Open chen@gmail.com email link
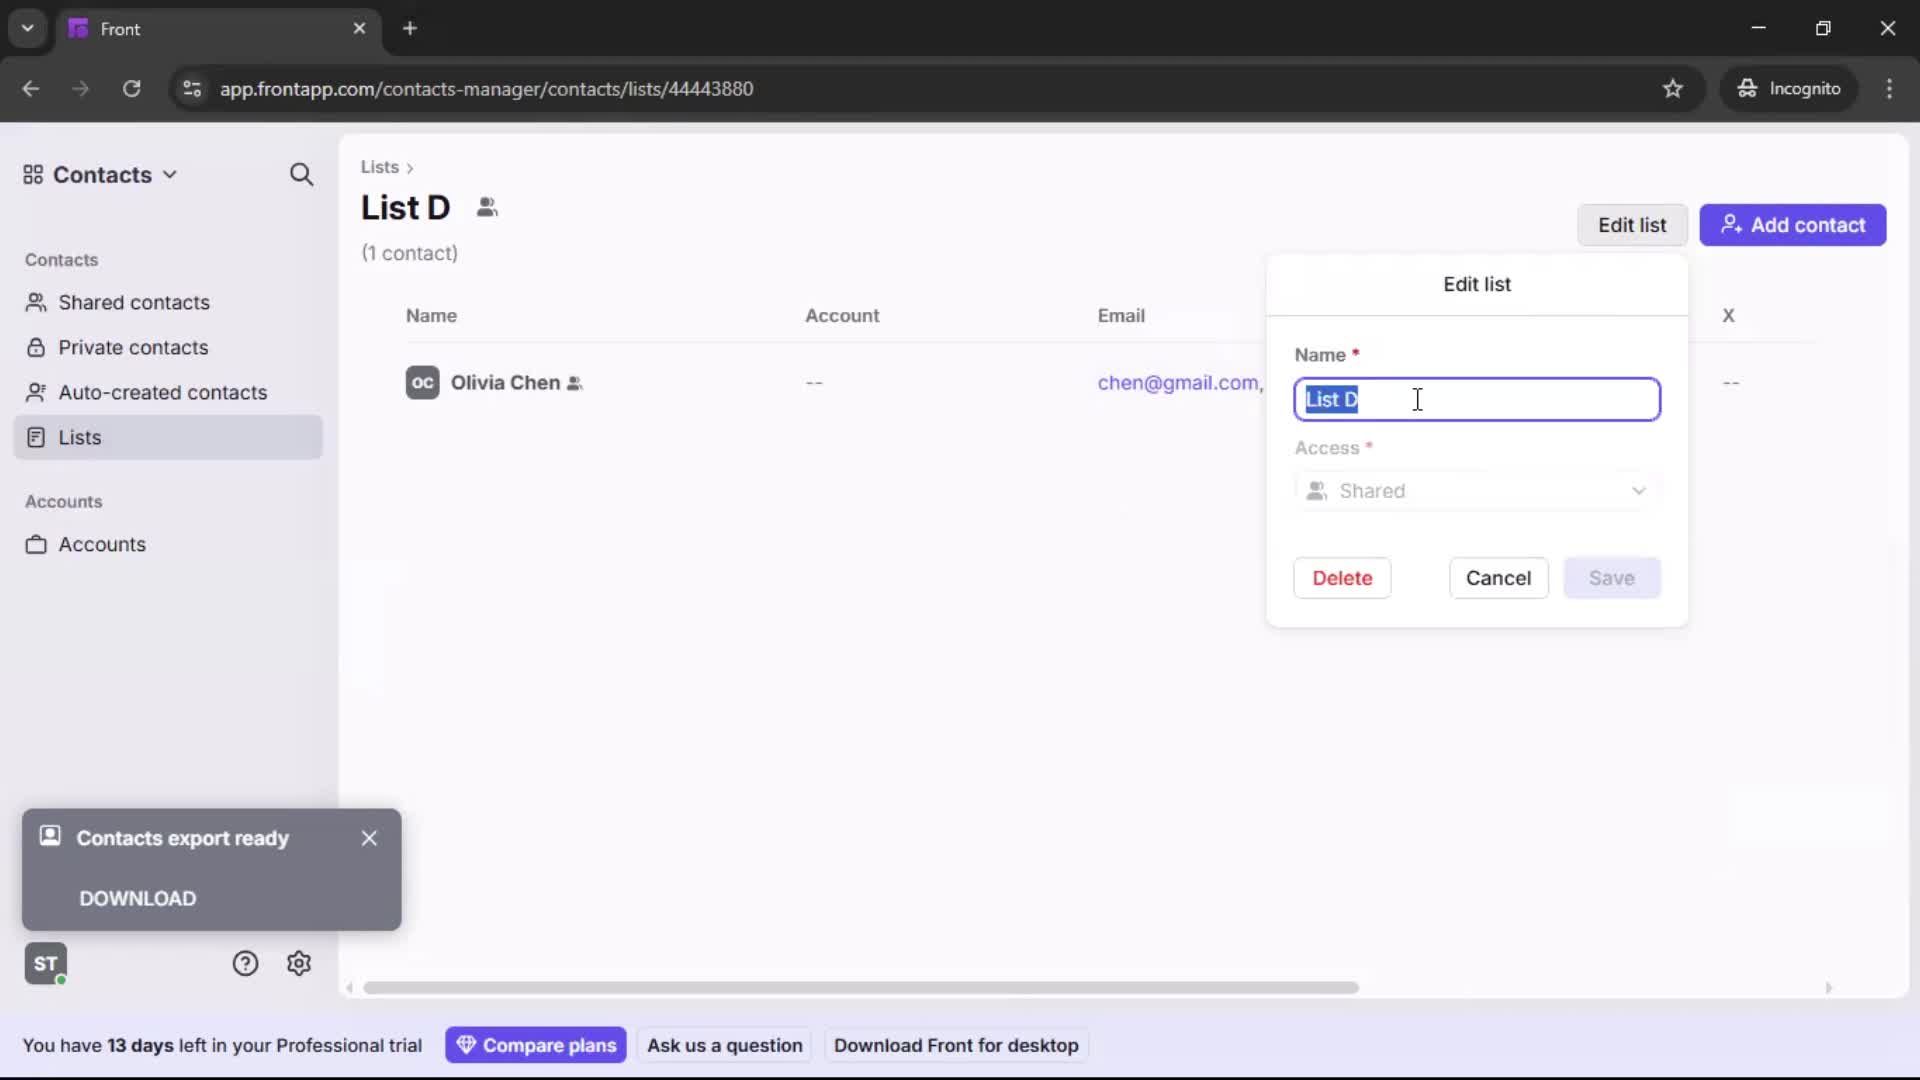 [1178, 383]
